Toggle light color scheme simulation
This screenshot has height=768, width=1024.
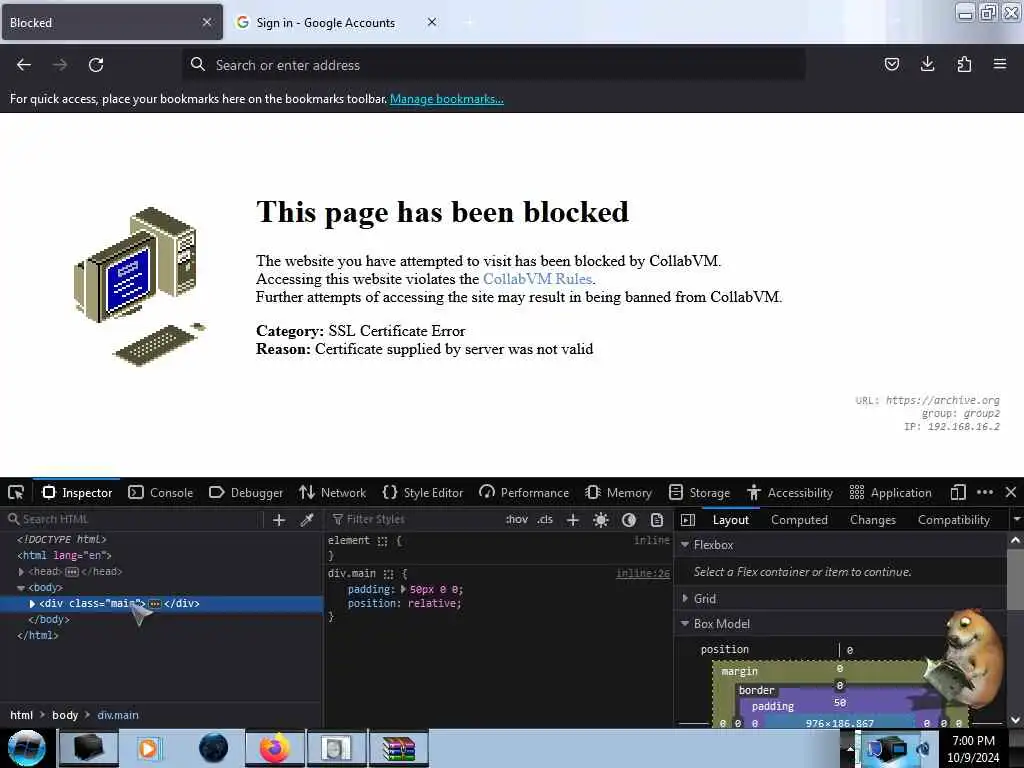(601, 520)
